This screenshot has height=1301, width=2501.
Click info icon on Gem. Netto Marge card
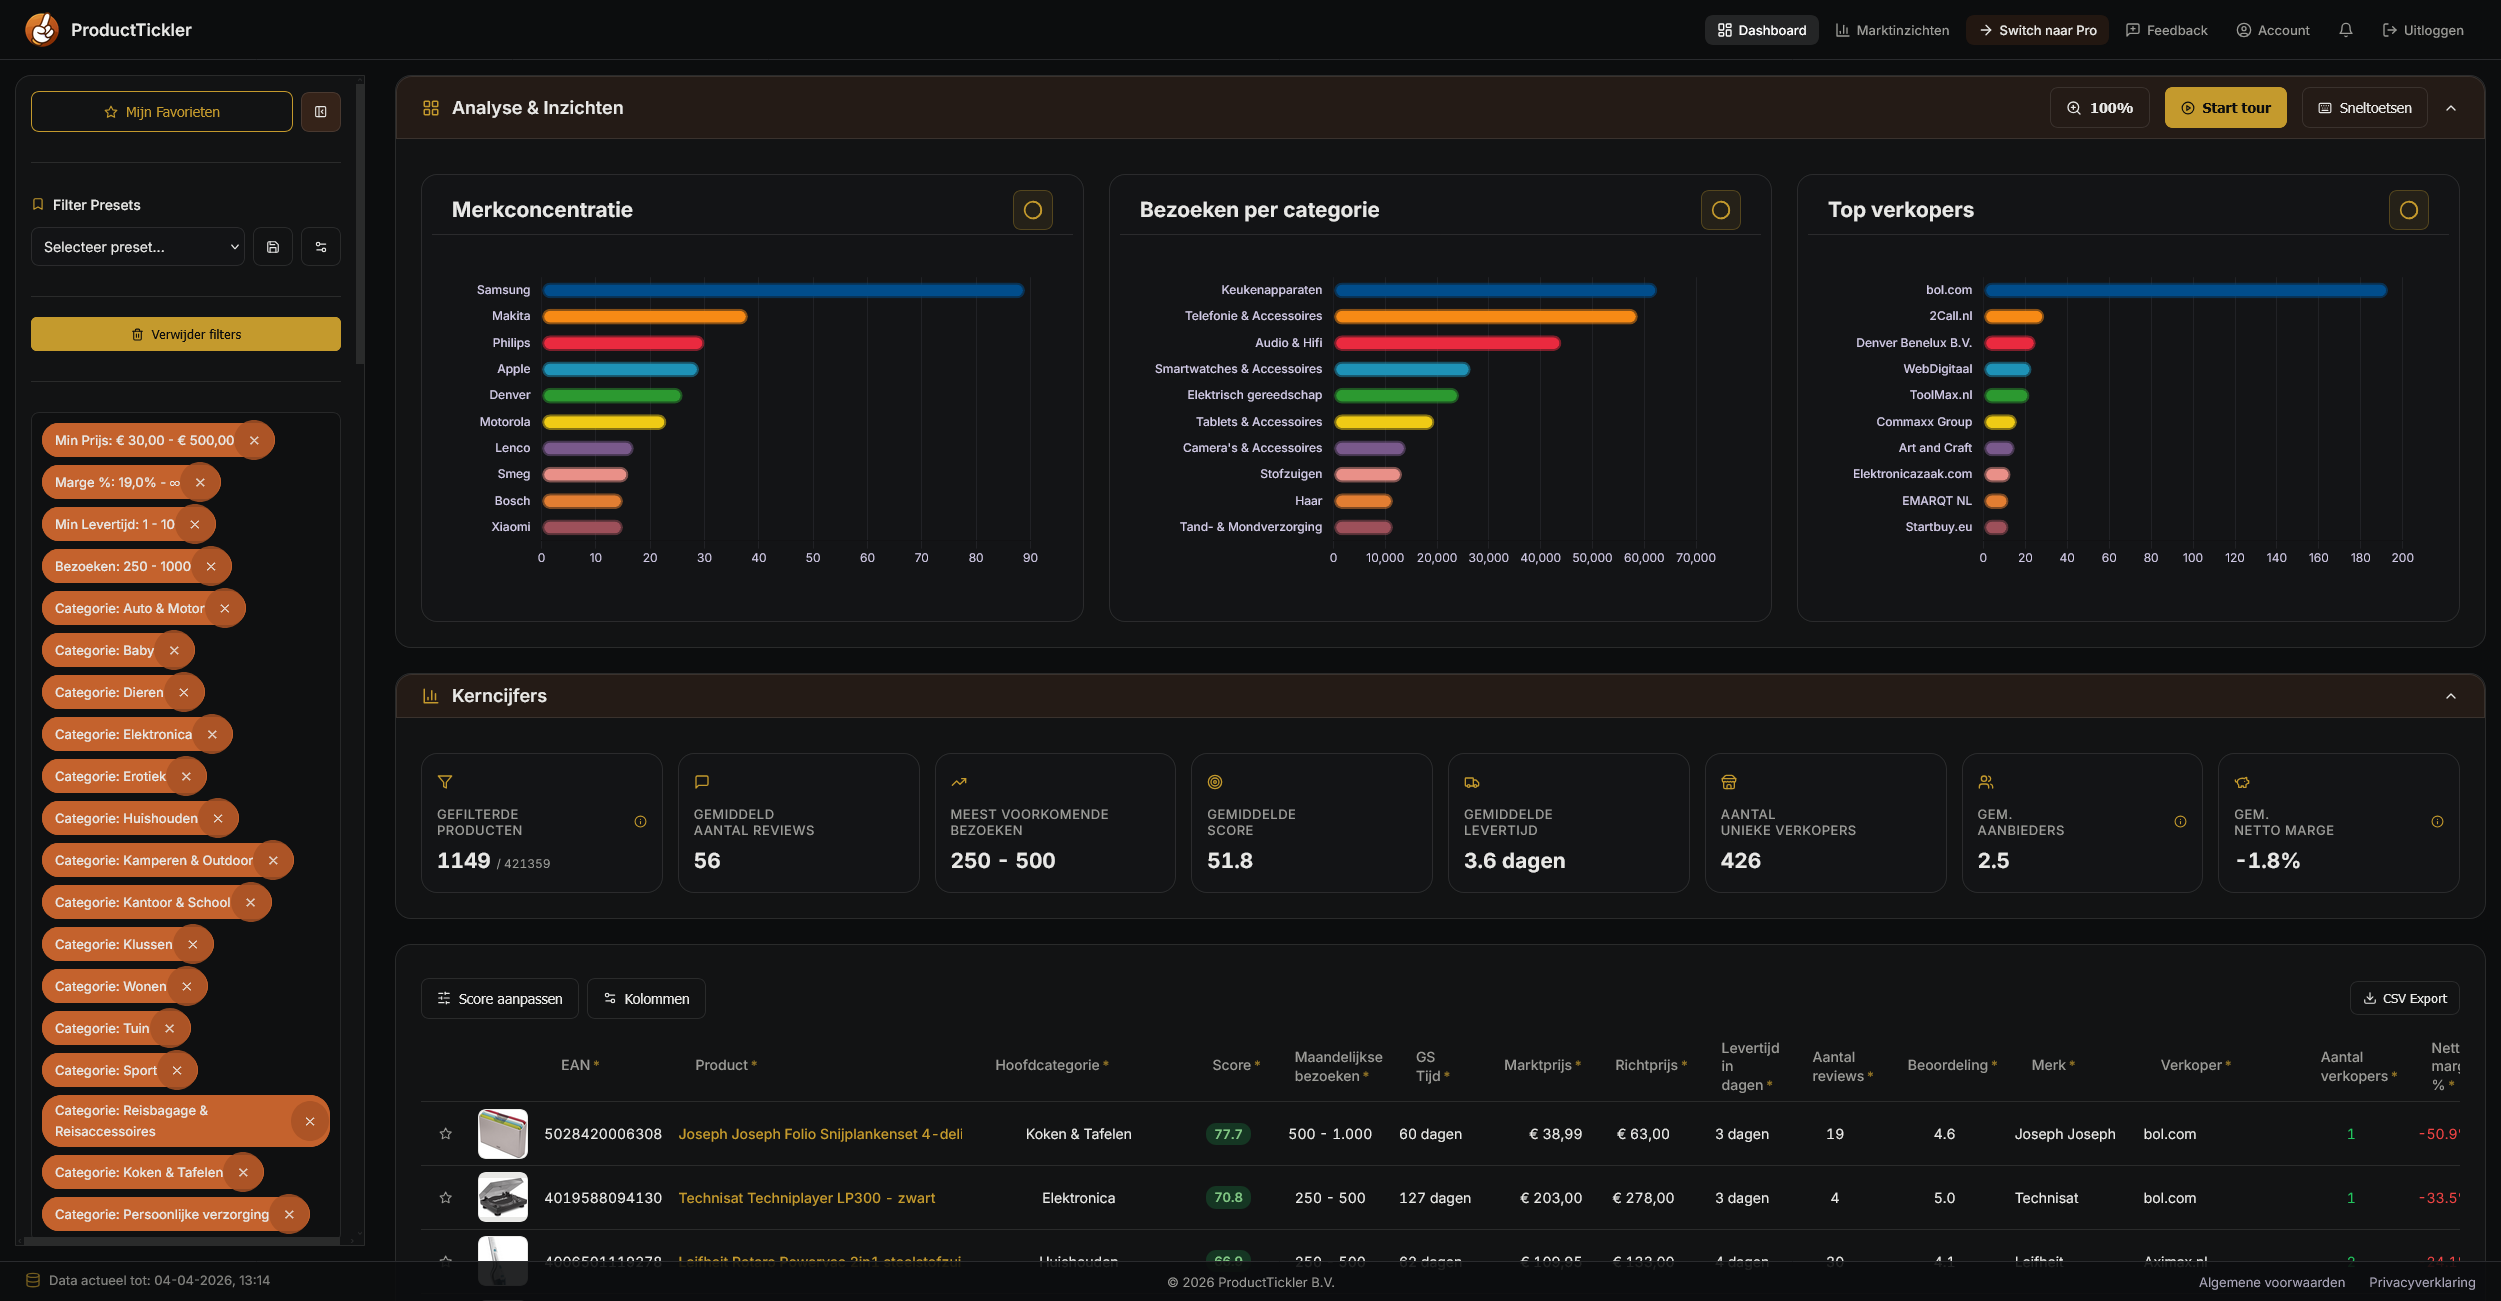coord(2437,822)
